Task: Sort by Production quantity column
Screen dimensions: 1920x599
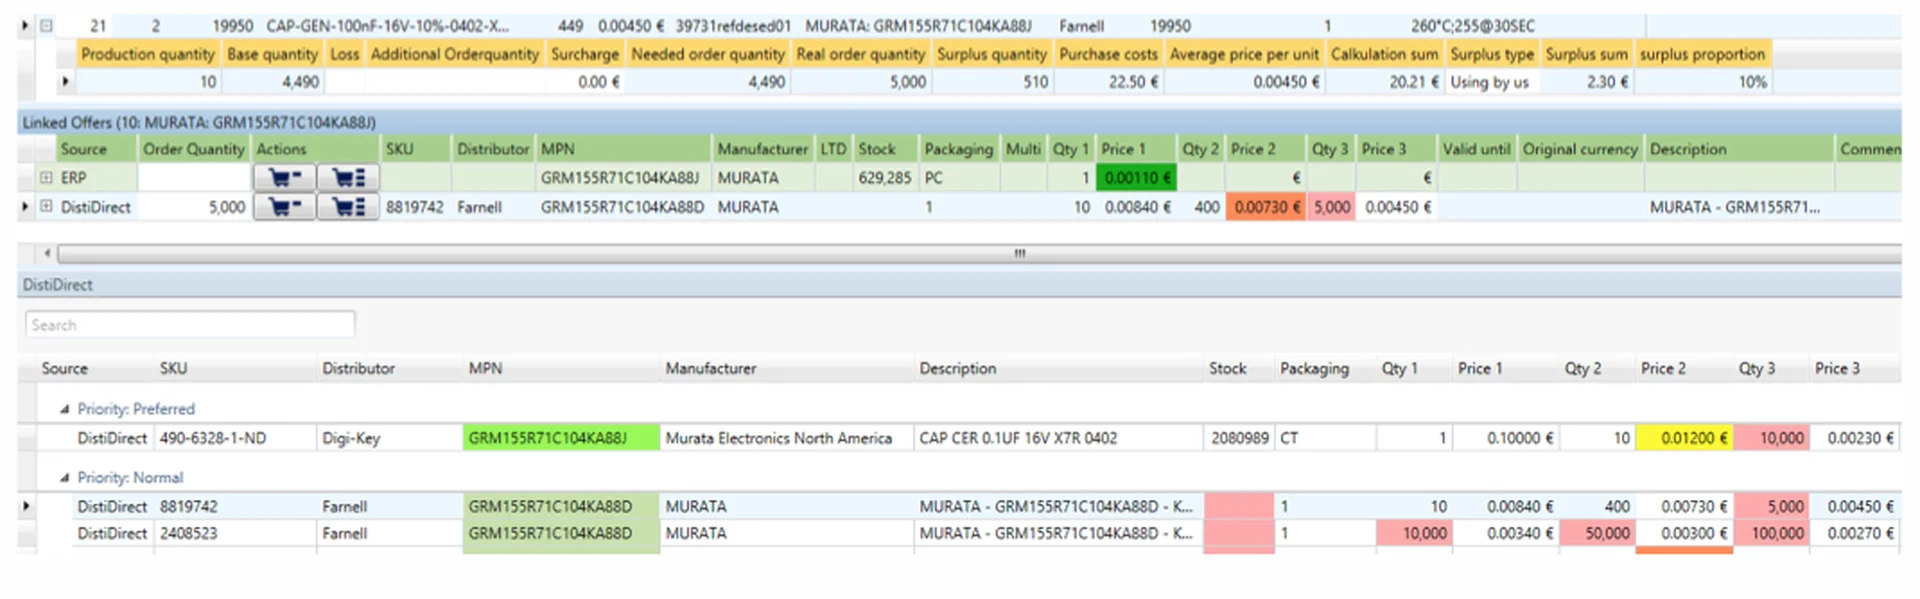Action: 148,54
